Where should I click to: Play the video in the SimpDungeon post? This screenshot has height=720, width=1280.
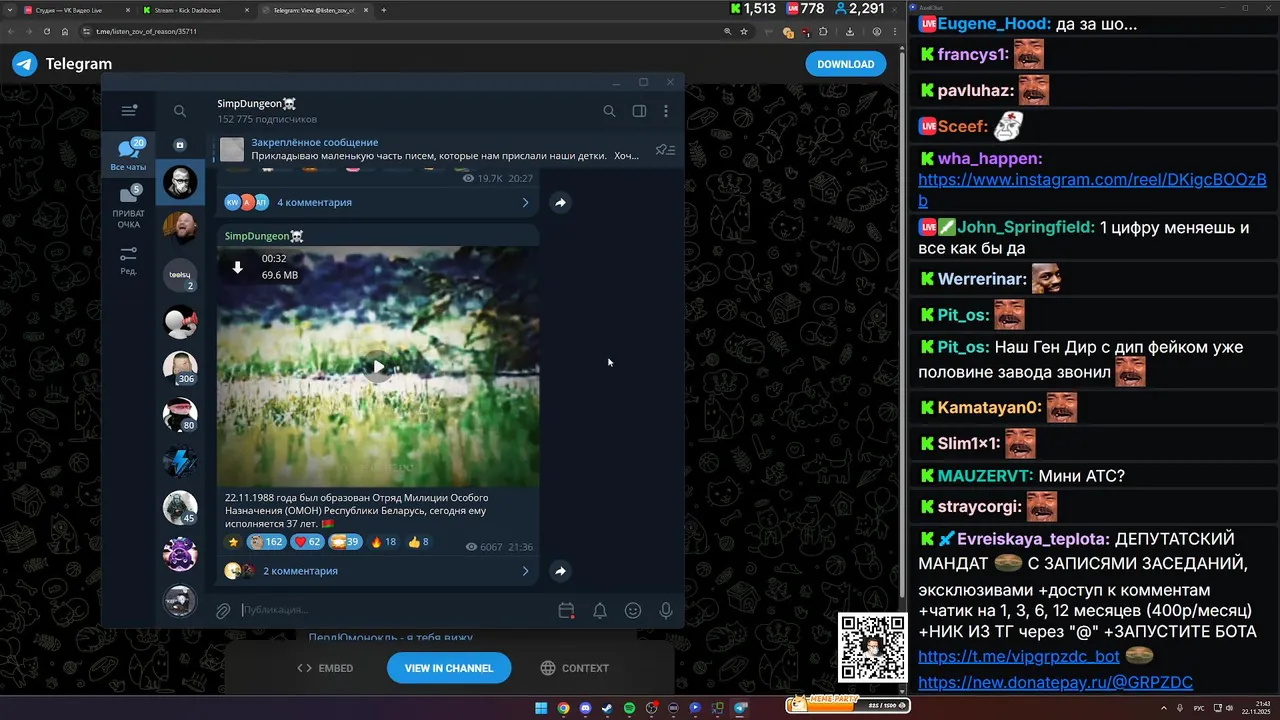(378, 367)
